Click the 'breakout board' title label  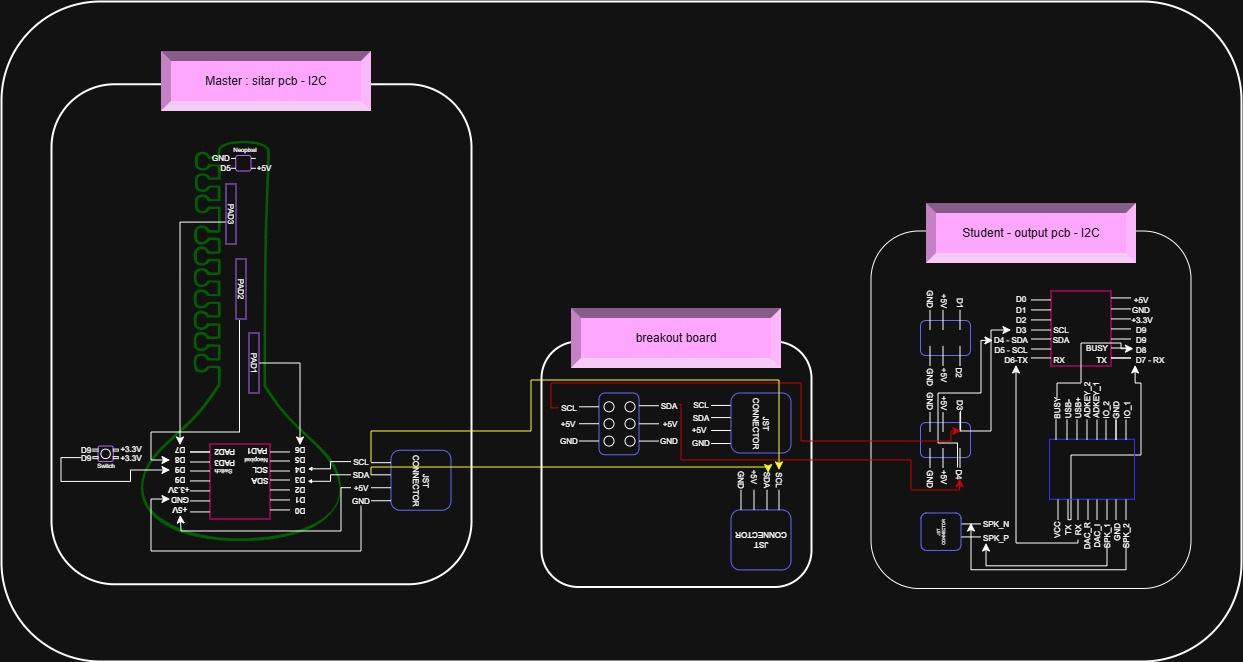[x=676, y=338]
